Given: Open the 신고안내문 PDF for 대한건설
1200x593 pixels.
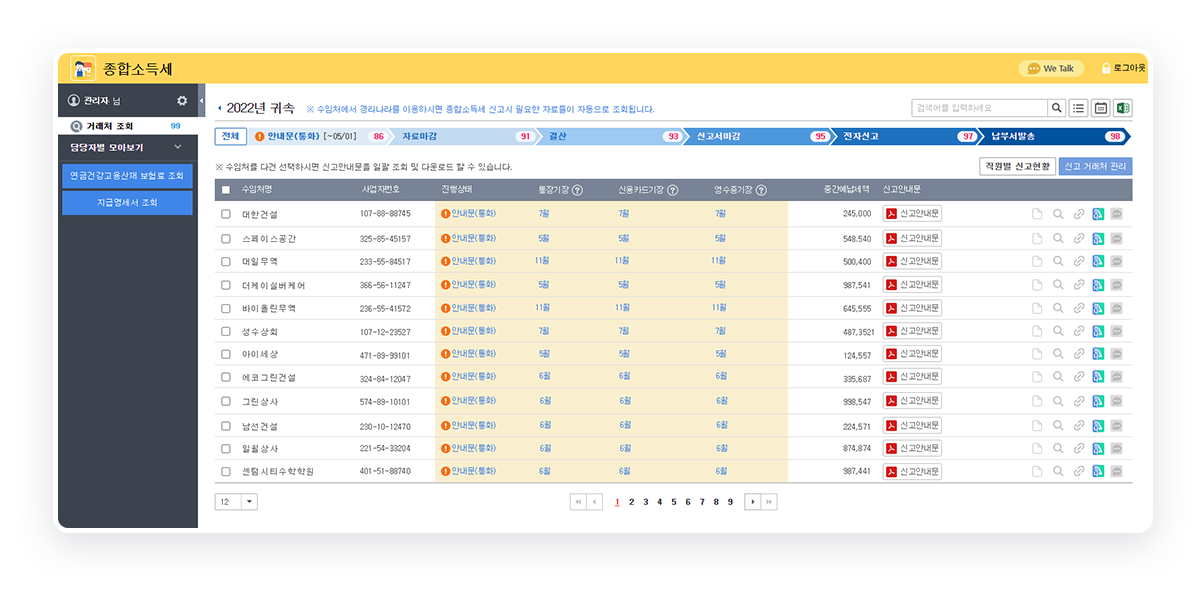Looking at the screenshot, I should pyautogui.click(x=912, y=213).
